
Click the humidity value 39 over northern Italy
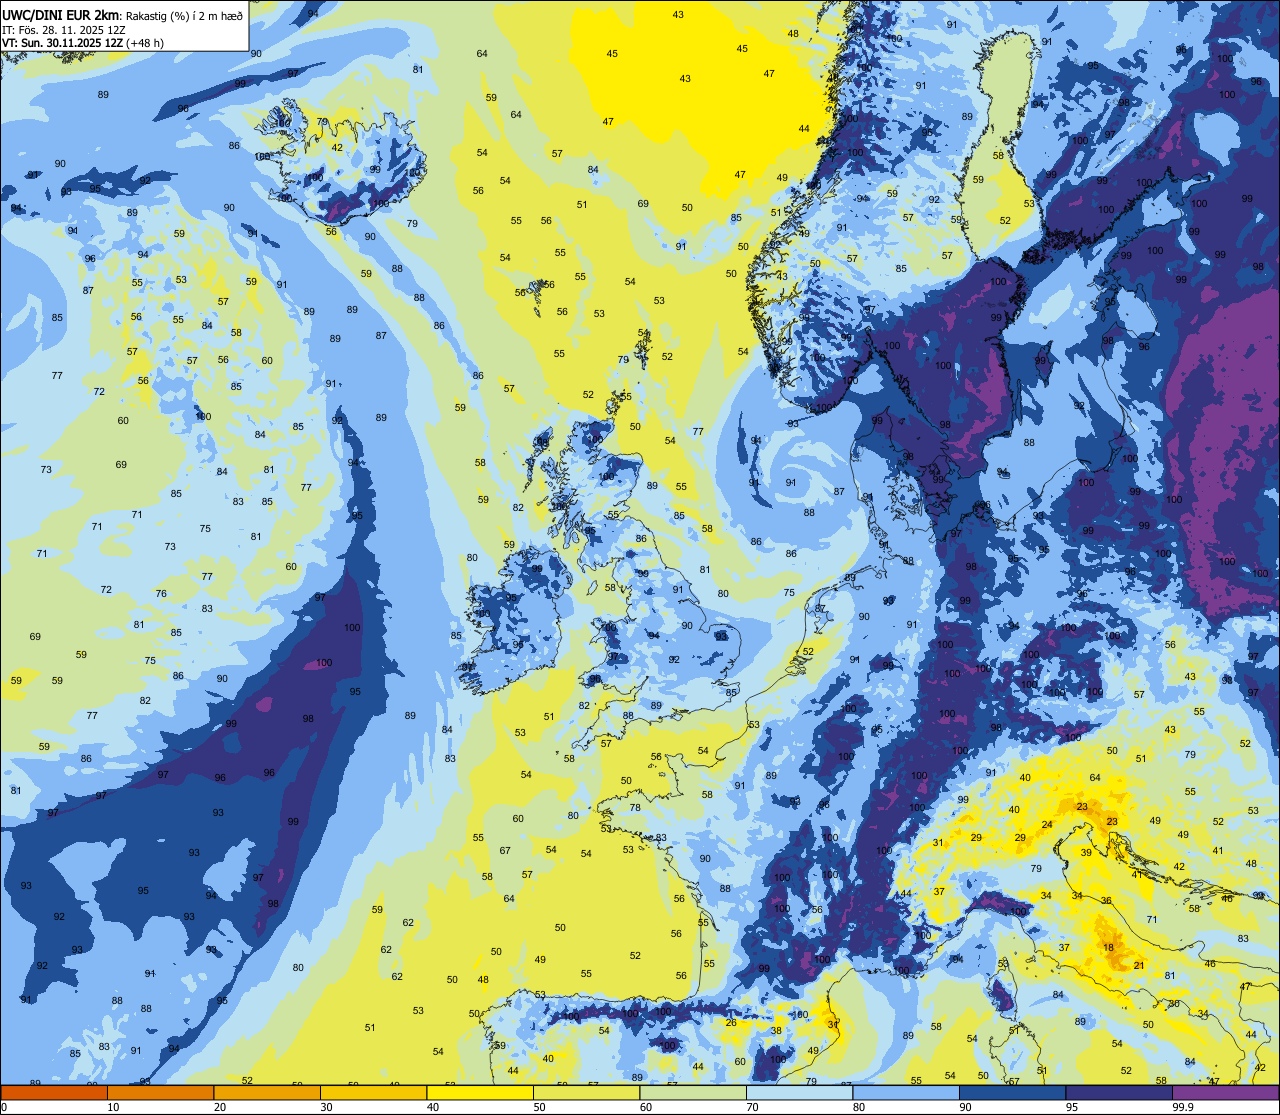coord(1086,853)
